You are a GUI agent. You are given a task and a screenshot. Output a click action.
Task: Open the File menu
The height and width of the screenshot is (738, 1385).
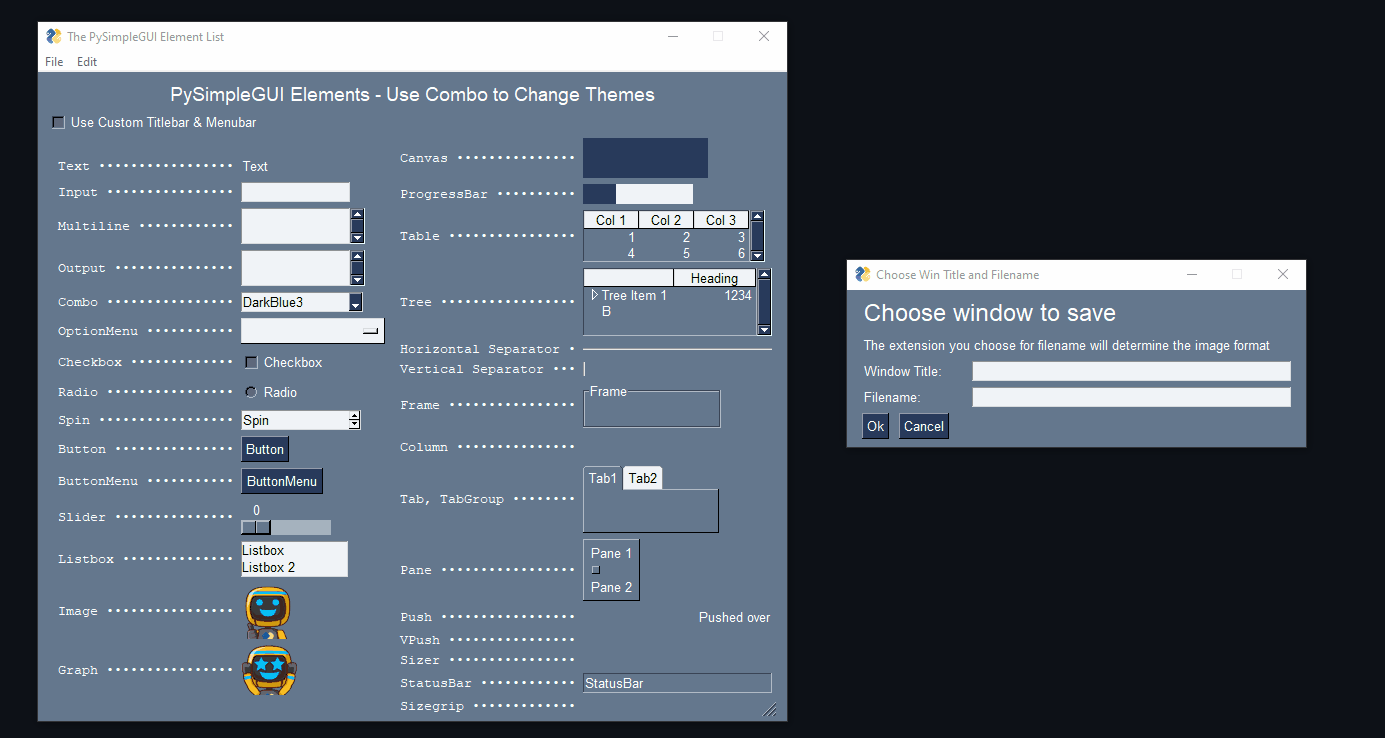pyautogui.click(x=54, y=62)
